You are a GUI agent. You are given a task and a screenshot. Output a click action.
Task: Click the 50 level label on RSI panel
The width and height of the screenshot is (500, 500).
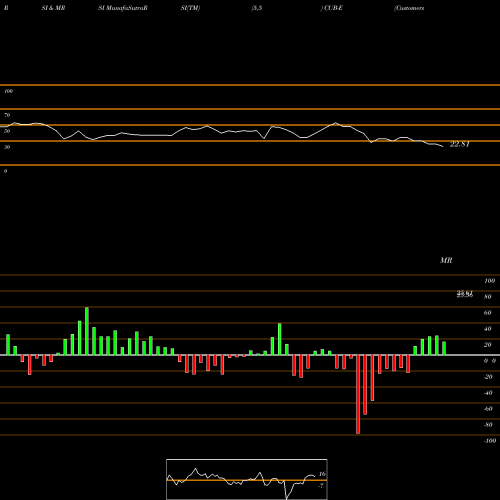tap(7, 131)
